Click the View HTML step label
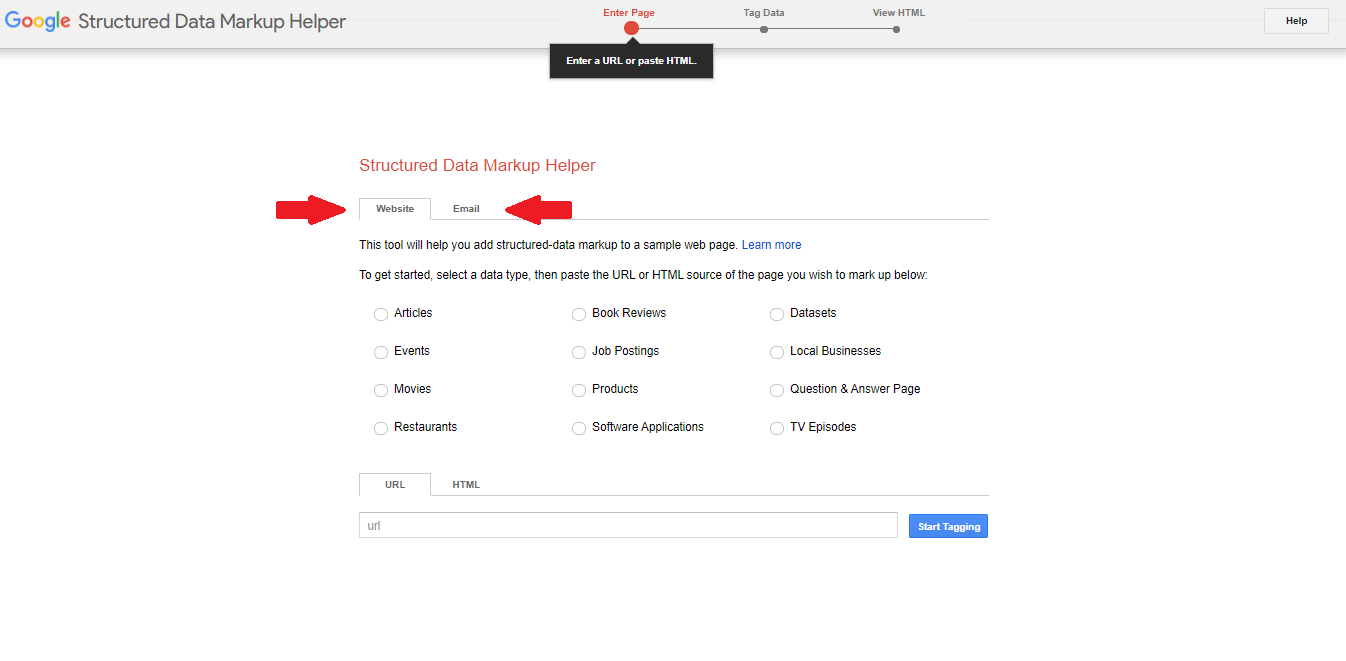This screenshot has width=1346, height=661. point(899,13)
